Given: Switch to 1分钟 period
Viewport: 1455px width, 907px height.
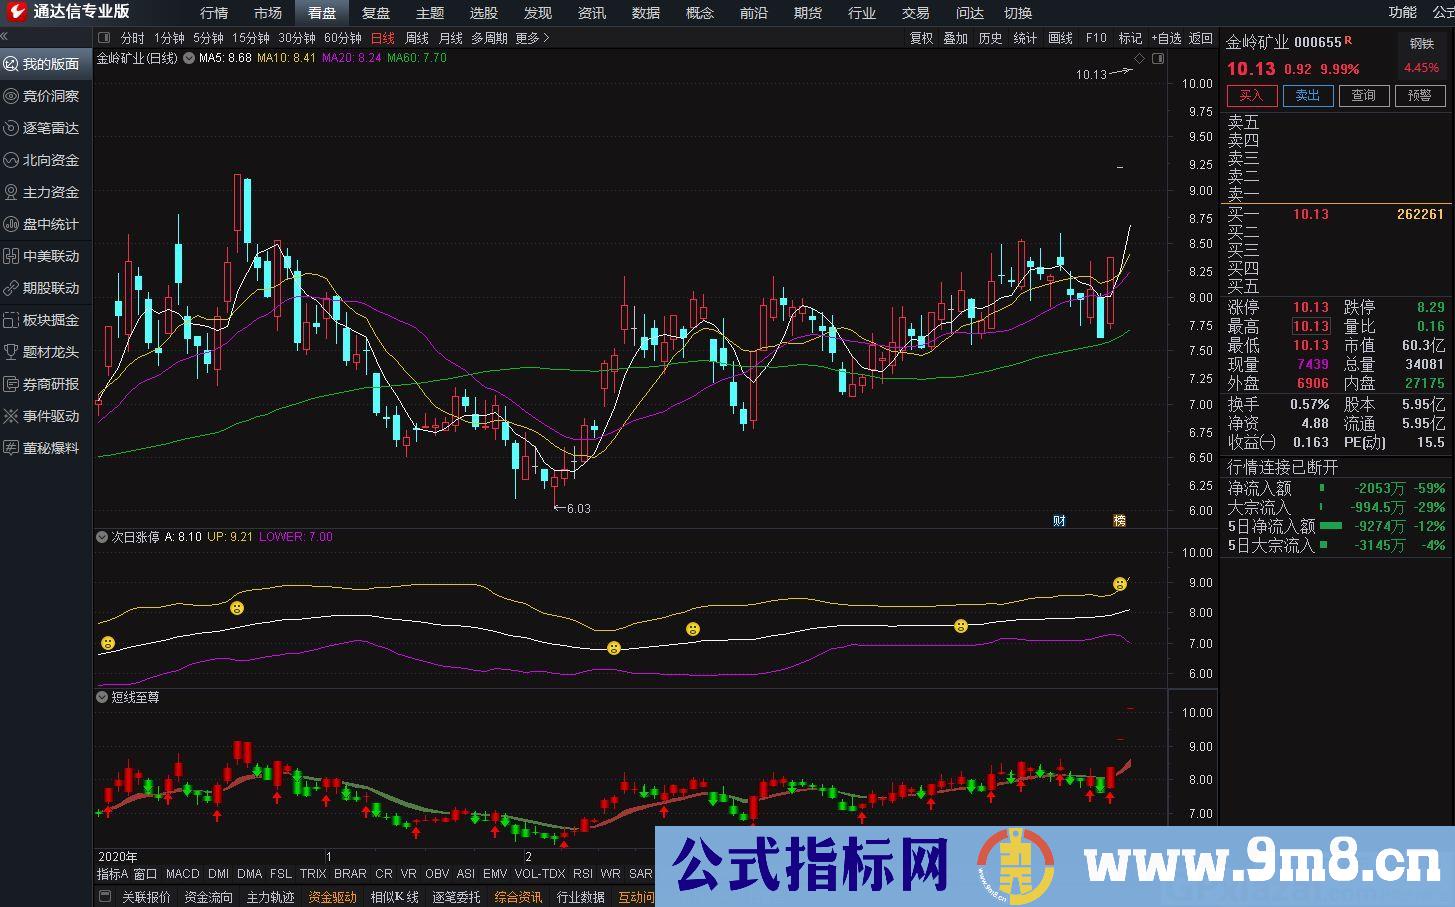Looking at the screenshot, I should click(169, 38).
